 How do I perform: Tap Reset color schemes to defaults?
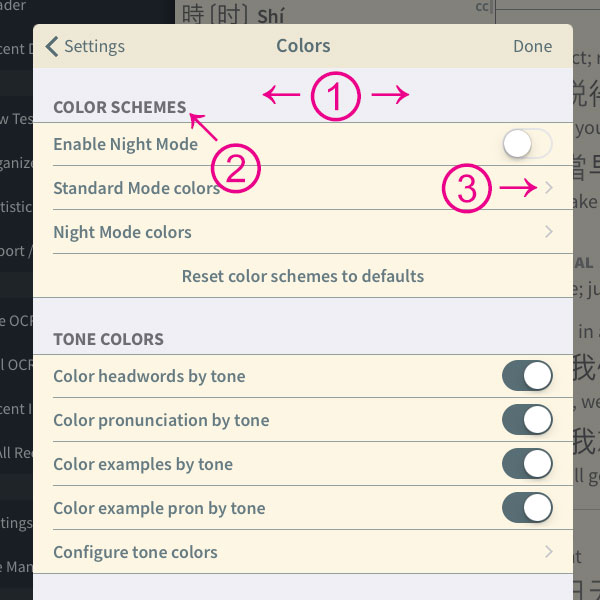[x=303, y=276]
